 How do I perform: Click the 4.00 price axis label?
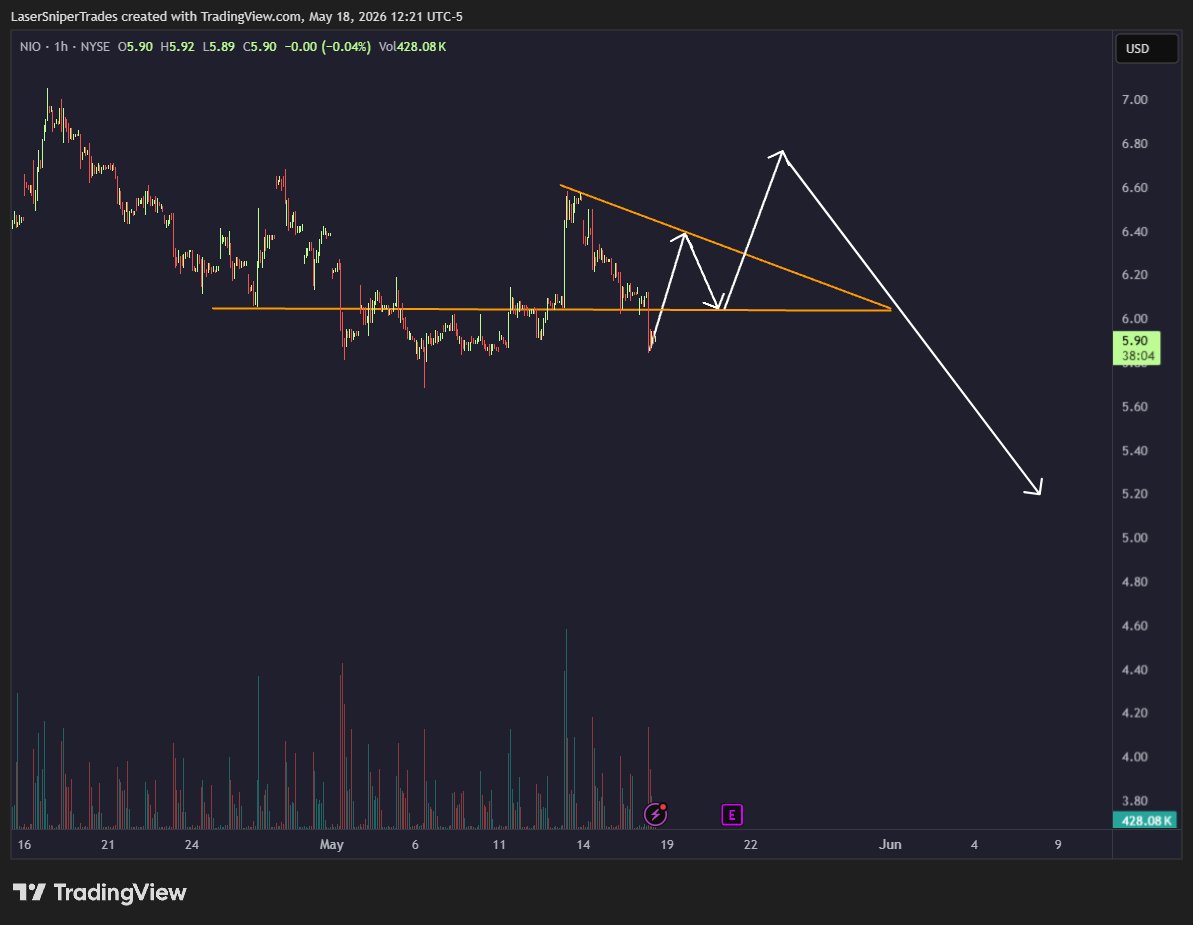click(x=1134, y=757)
